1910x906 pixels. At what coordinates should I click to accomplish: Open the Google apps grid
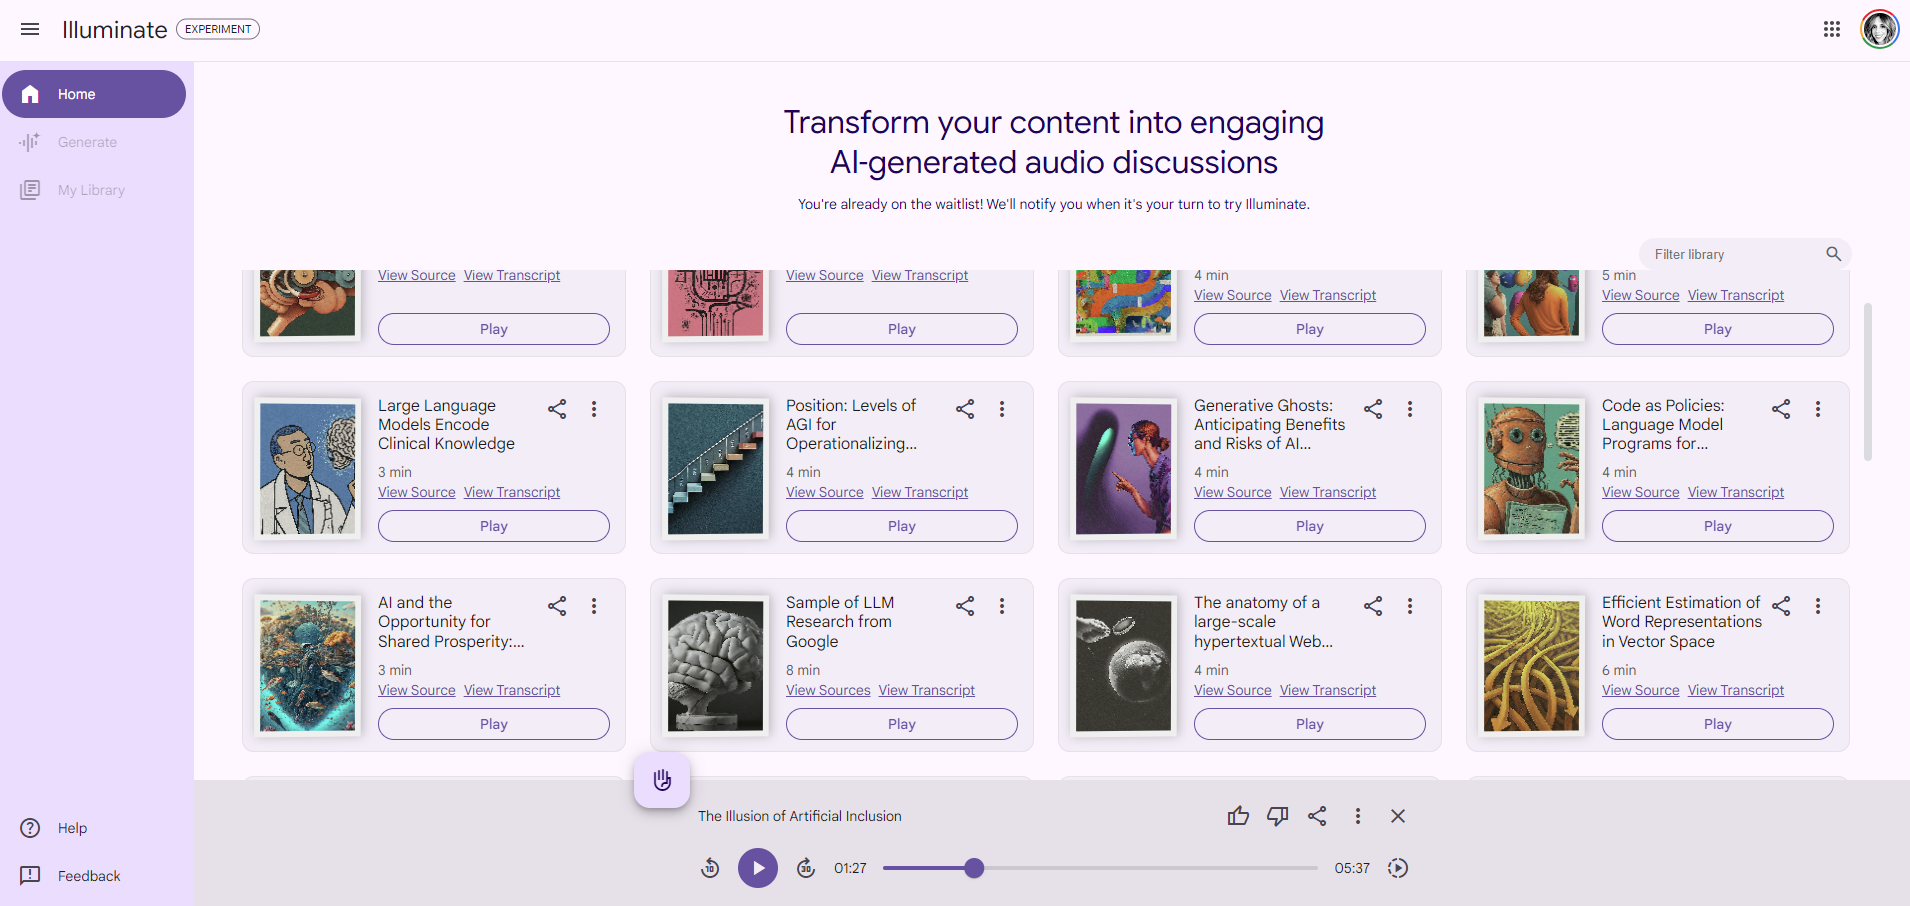click(1831, 29)
